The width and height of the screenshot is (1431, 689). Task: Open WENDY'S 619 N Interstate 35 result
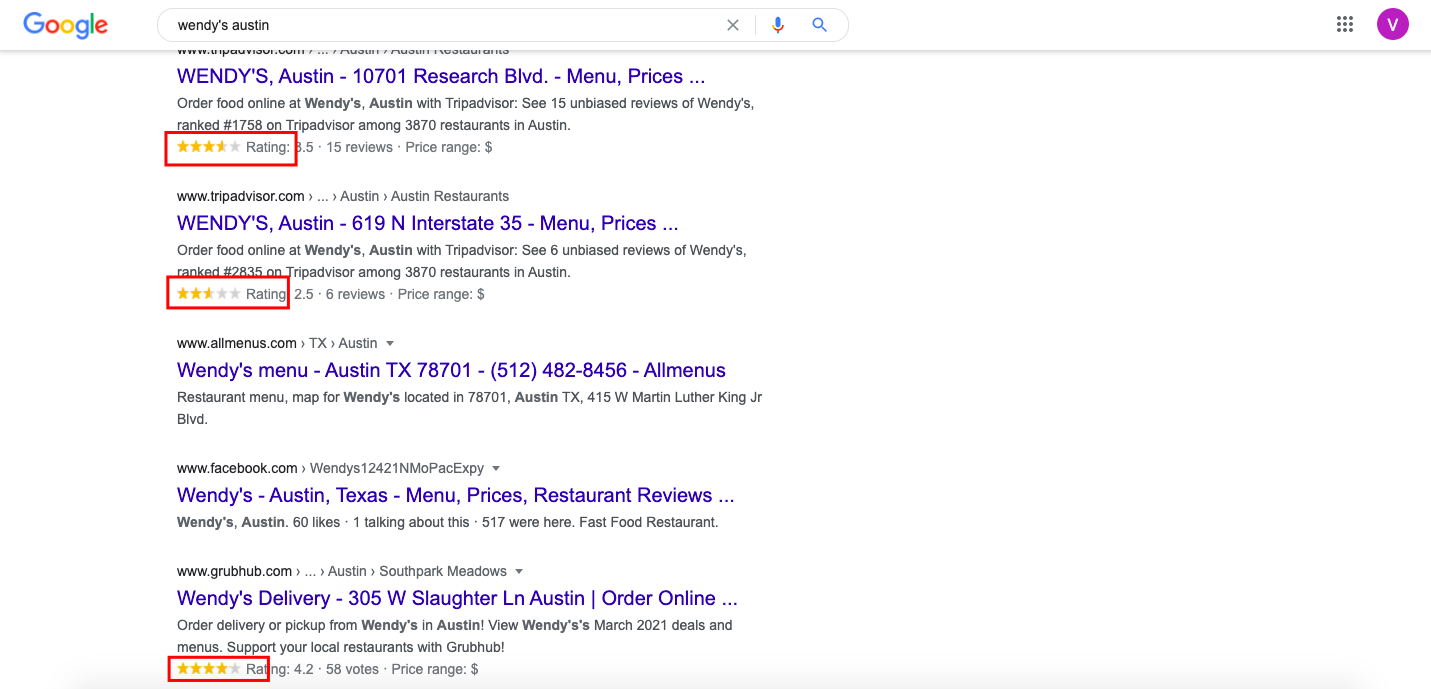tap(428, 223)
